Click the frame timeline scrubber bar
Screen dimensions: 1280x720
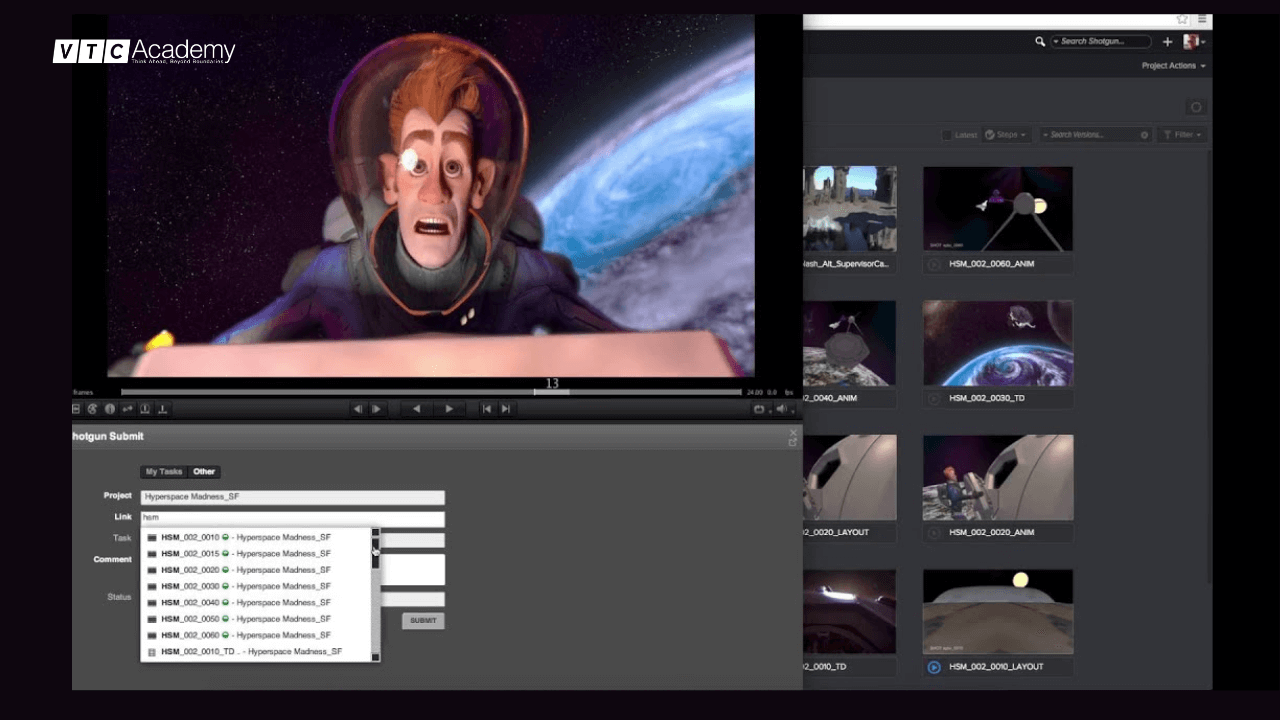pyautogui.click(x=430, y=392)
